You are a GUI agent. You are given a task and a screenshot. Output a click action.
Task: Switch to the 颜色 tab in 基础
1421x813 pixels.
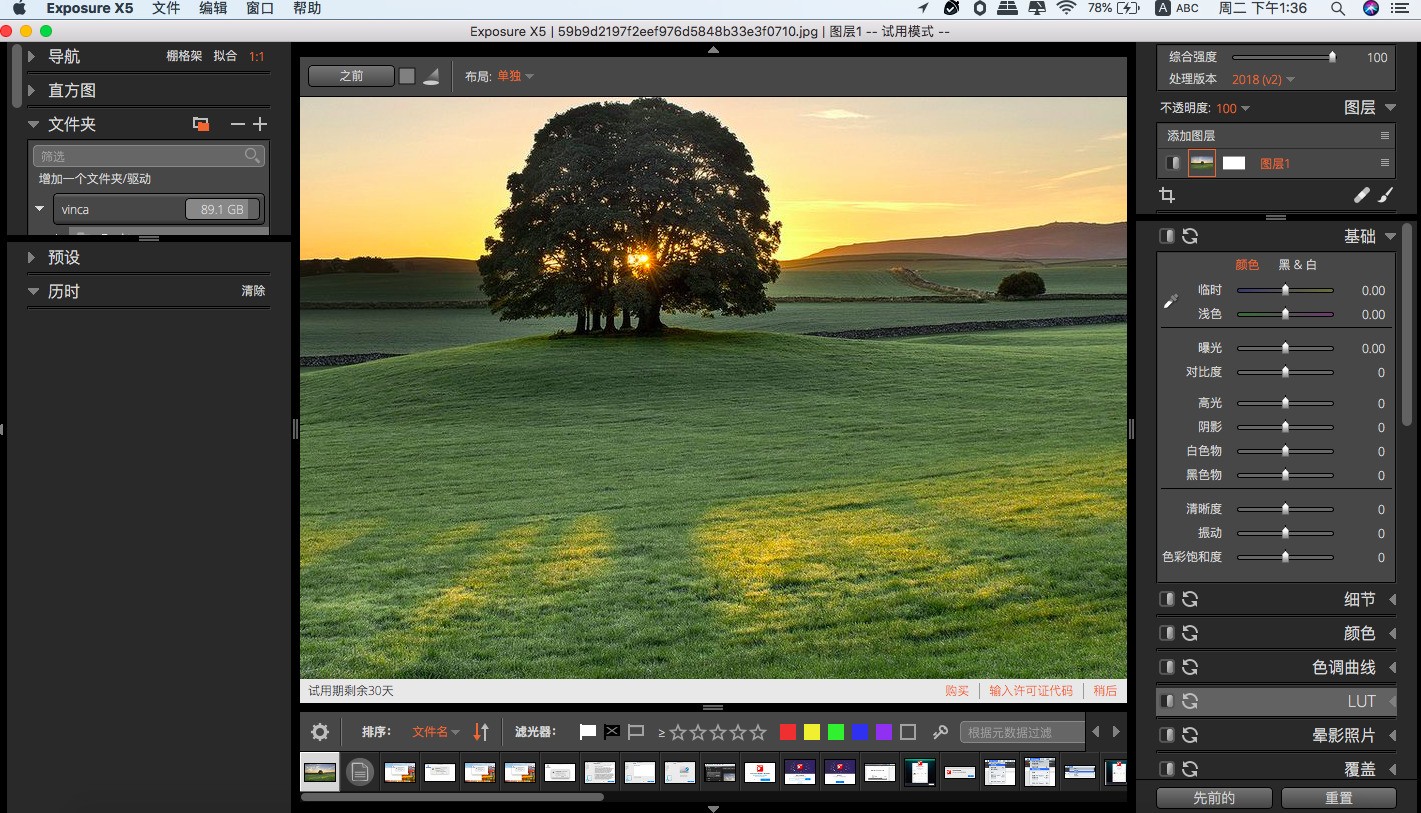[1247, 265]
